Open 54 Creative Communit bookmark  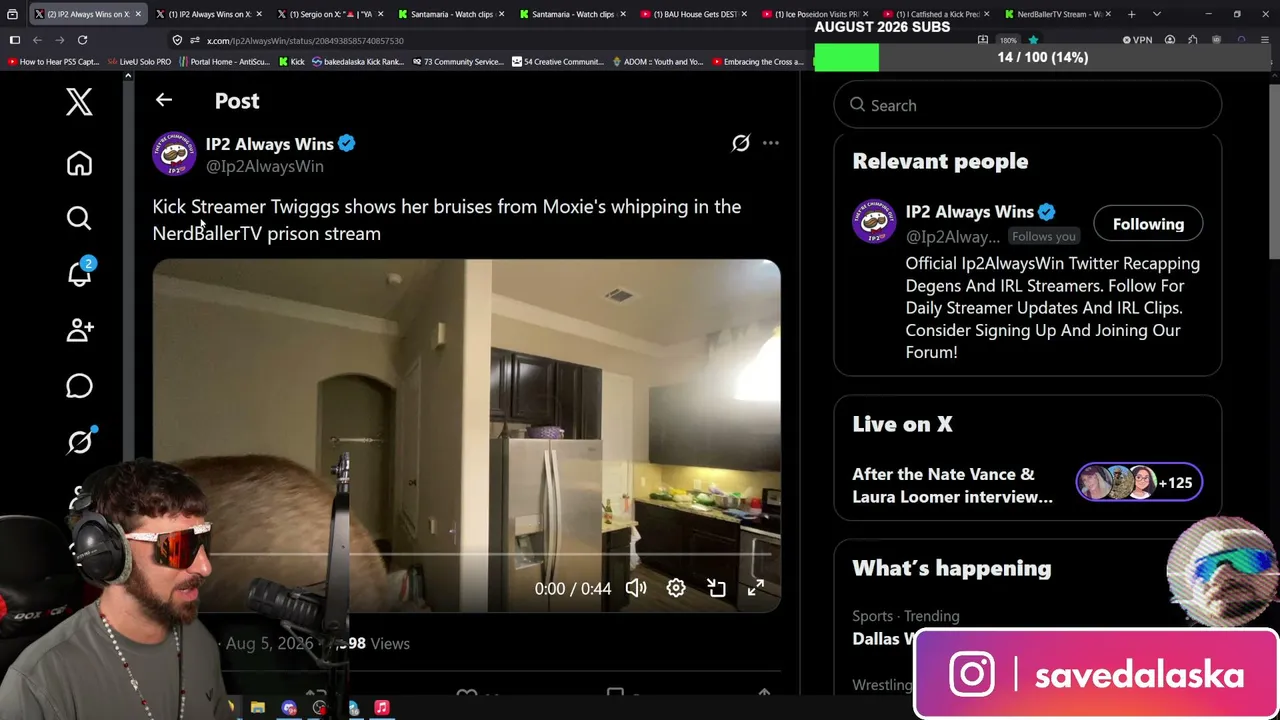(557, 62)
